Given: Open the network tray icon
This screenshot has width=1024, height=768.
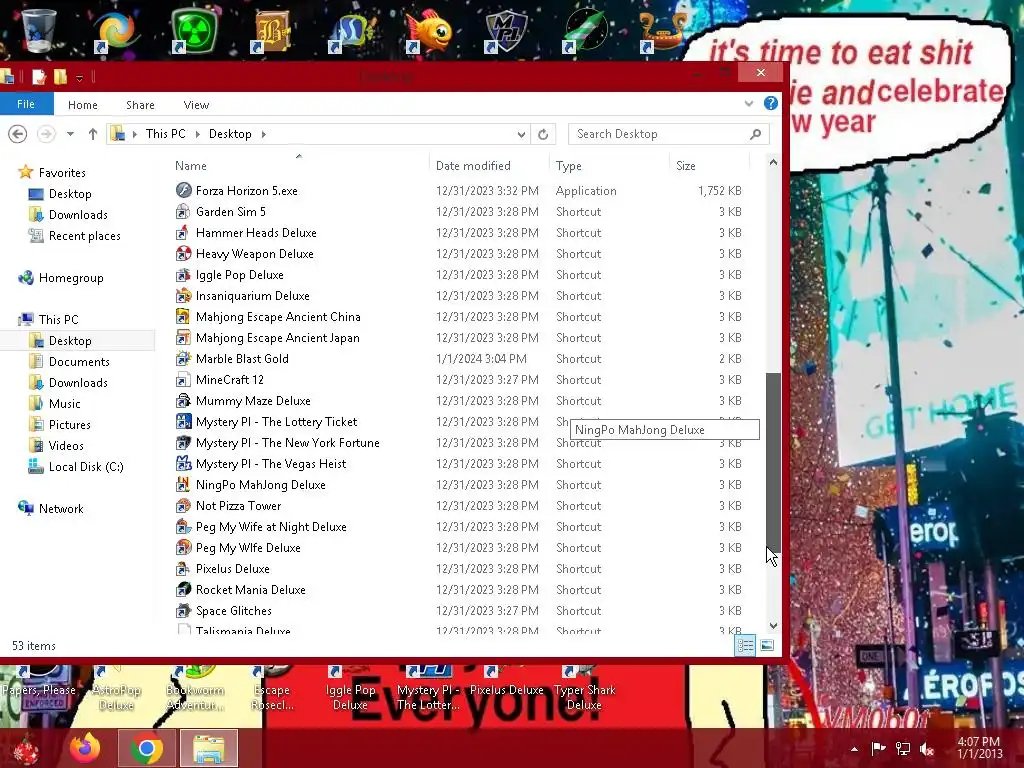Looking at the screenshot, I should coord(903,749).
